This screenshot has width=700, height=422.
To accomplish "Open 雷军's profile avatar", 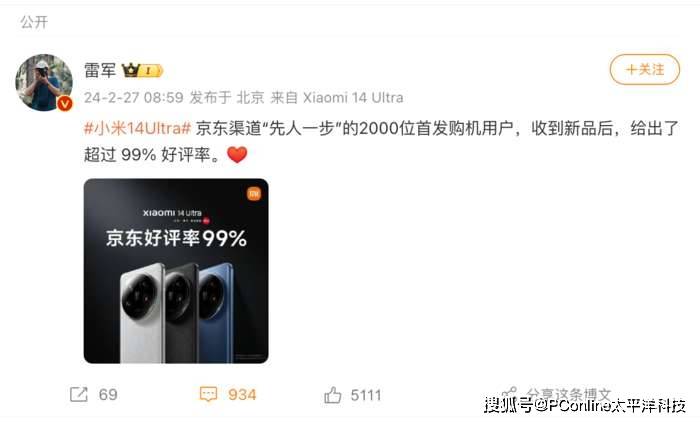I will [44, 82].
